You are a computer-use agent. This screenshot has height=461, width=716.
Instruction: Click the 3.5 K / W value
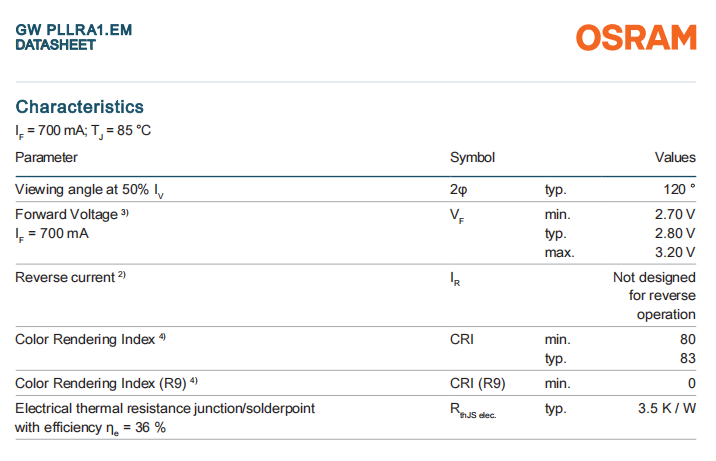pyautogui.click(x=668, y=409)
